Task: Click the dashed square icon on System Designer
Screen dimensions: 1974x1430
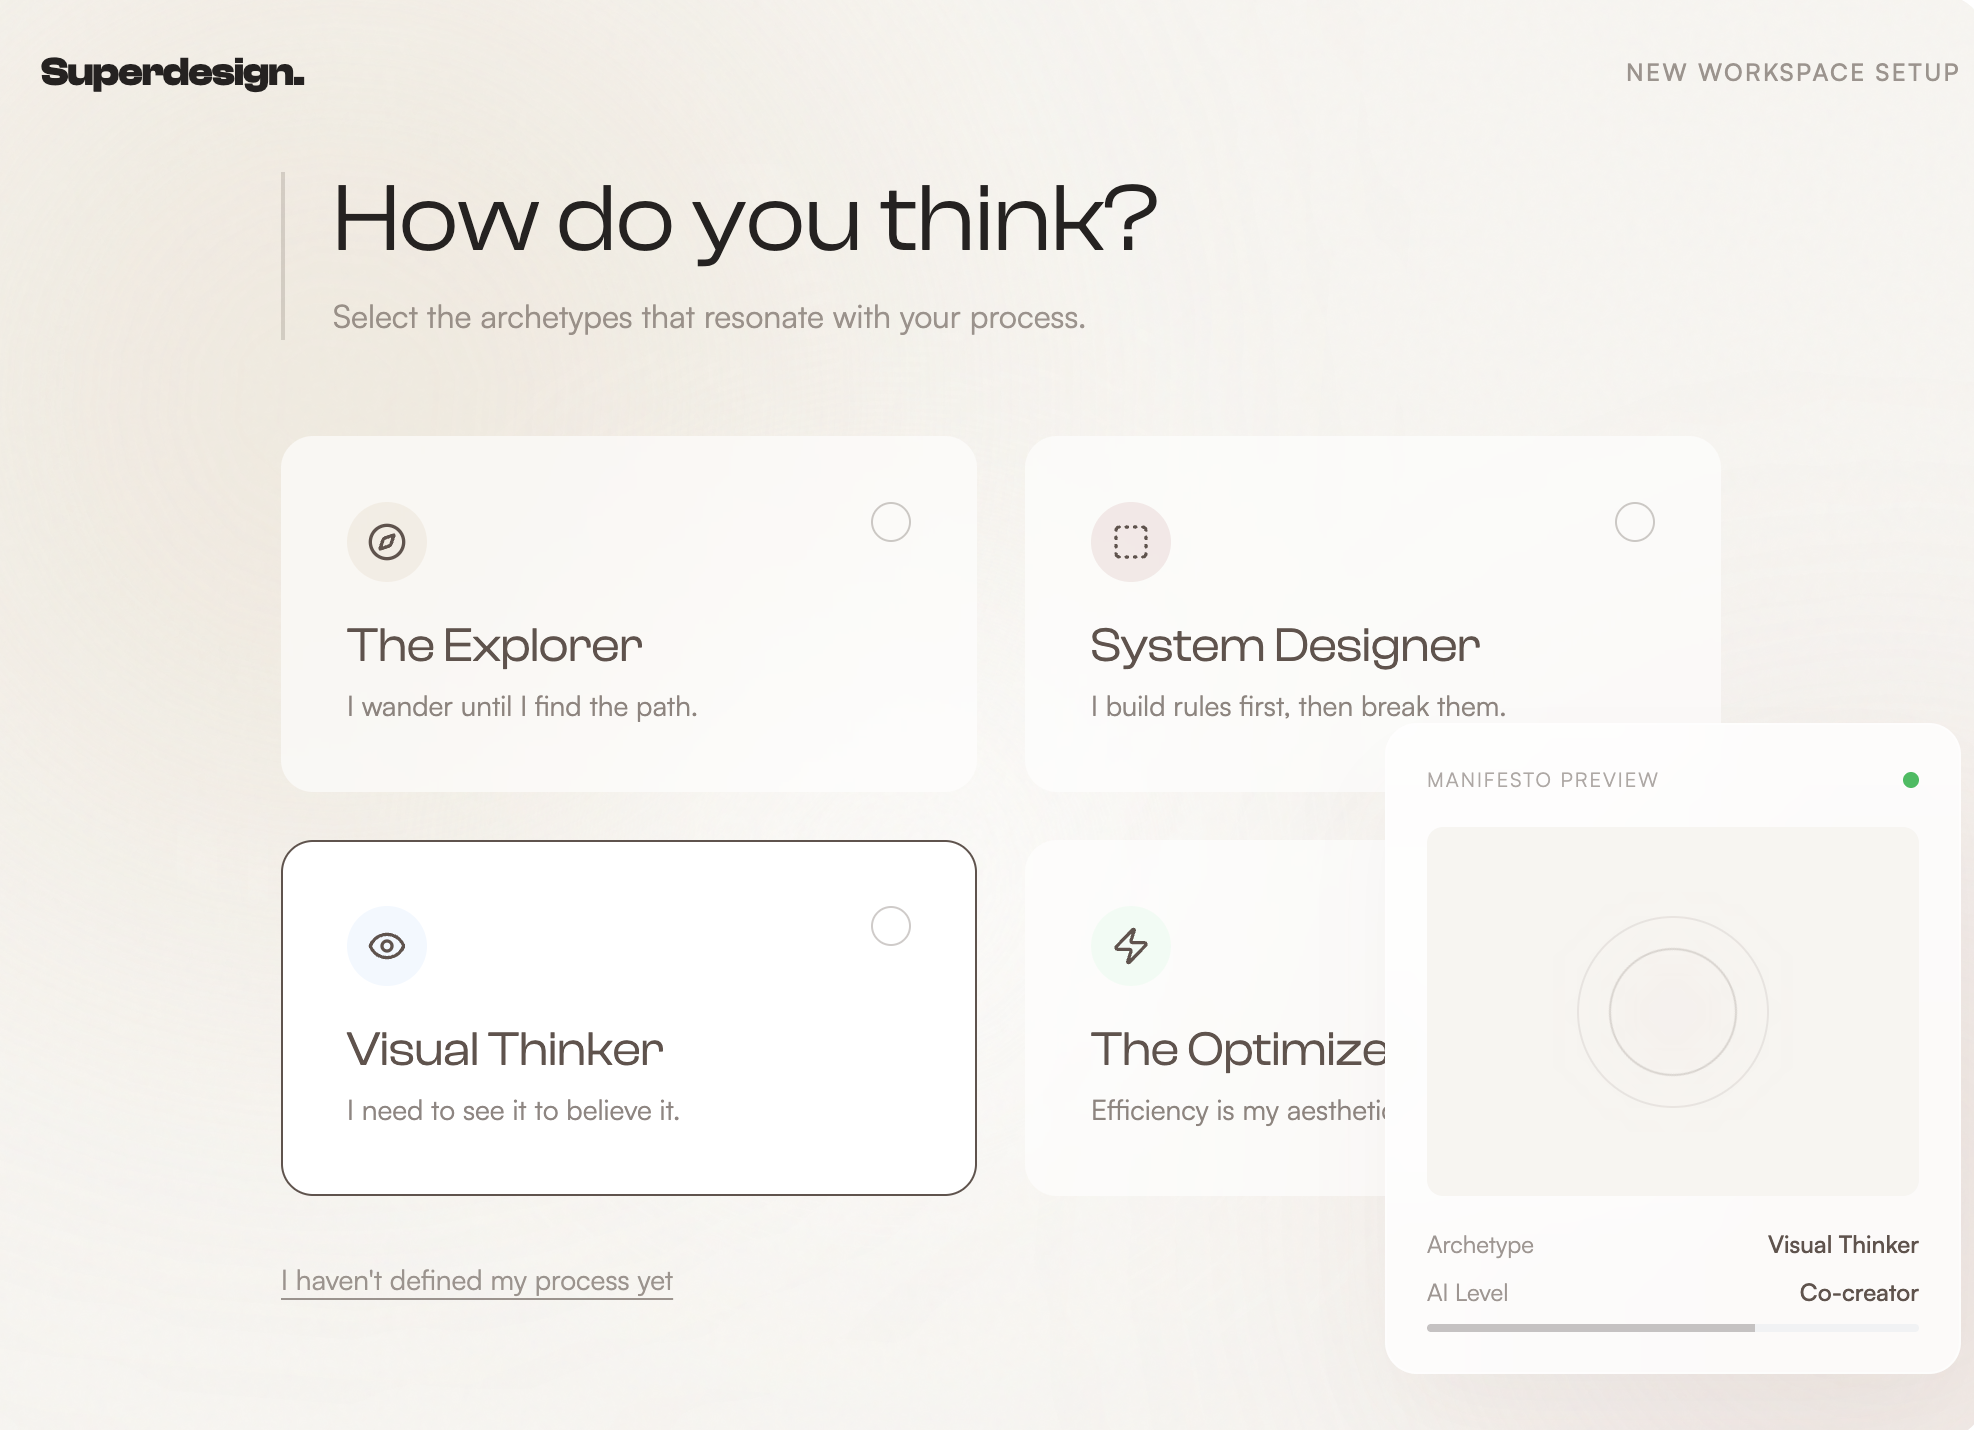Action: pyautogui.click(x=1131, y=542)
